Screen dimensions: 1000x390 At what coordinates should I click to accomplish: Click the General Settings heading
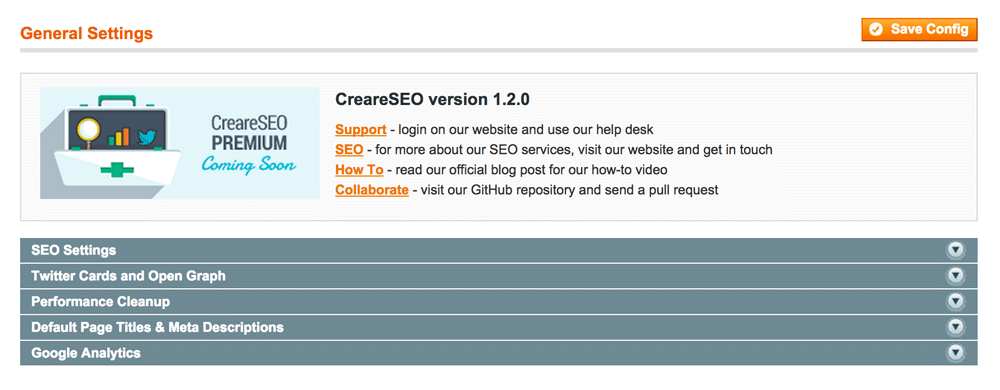(x=87, y=33)
